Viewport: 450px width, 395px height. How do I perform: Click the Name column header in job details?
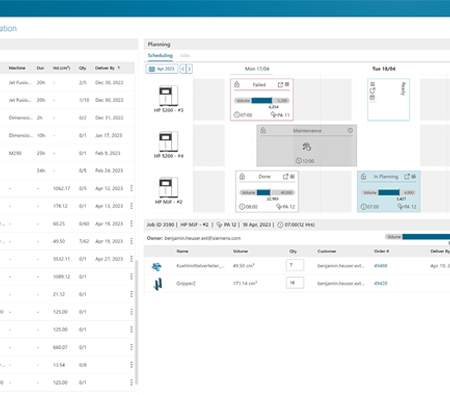[x=182, y=251]
